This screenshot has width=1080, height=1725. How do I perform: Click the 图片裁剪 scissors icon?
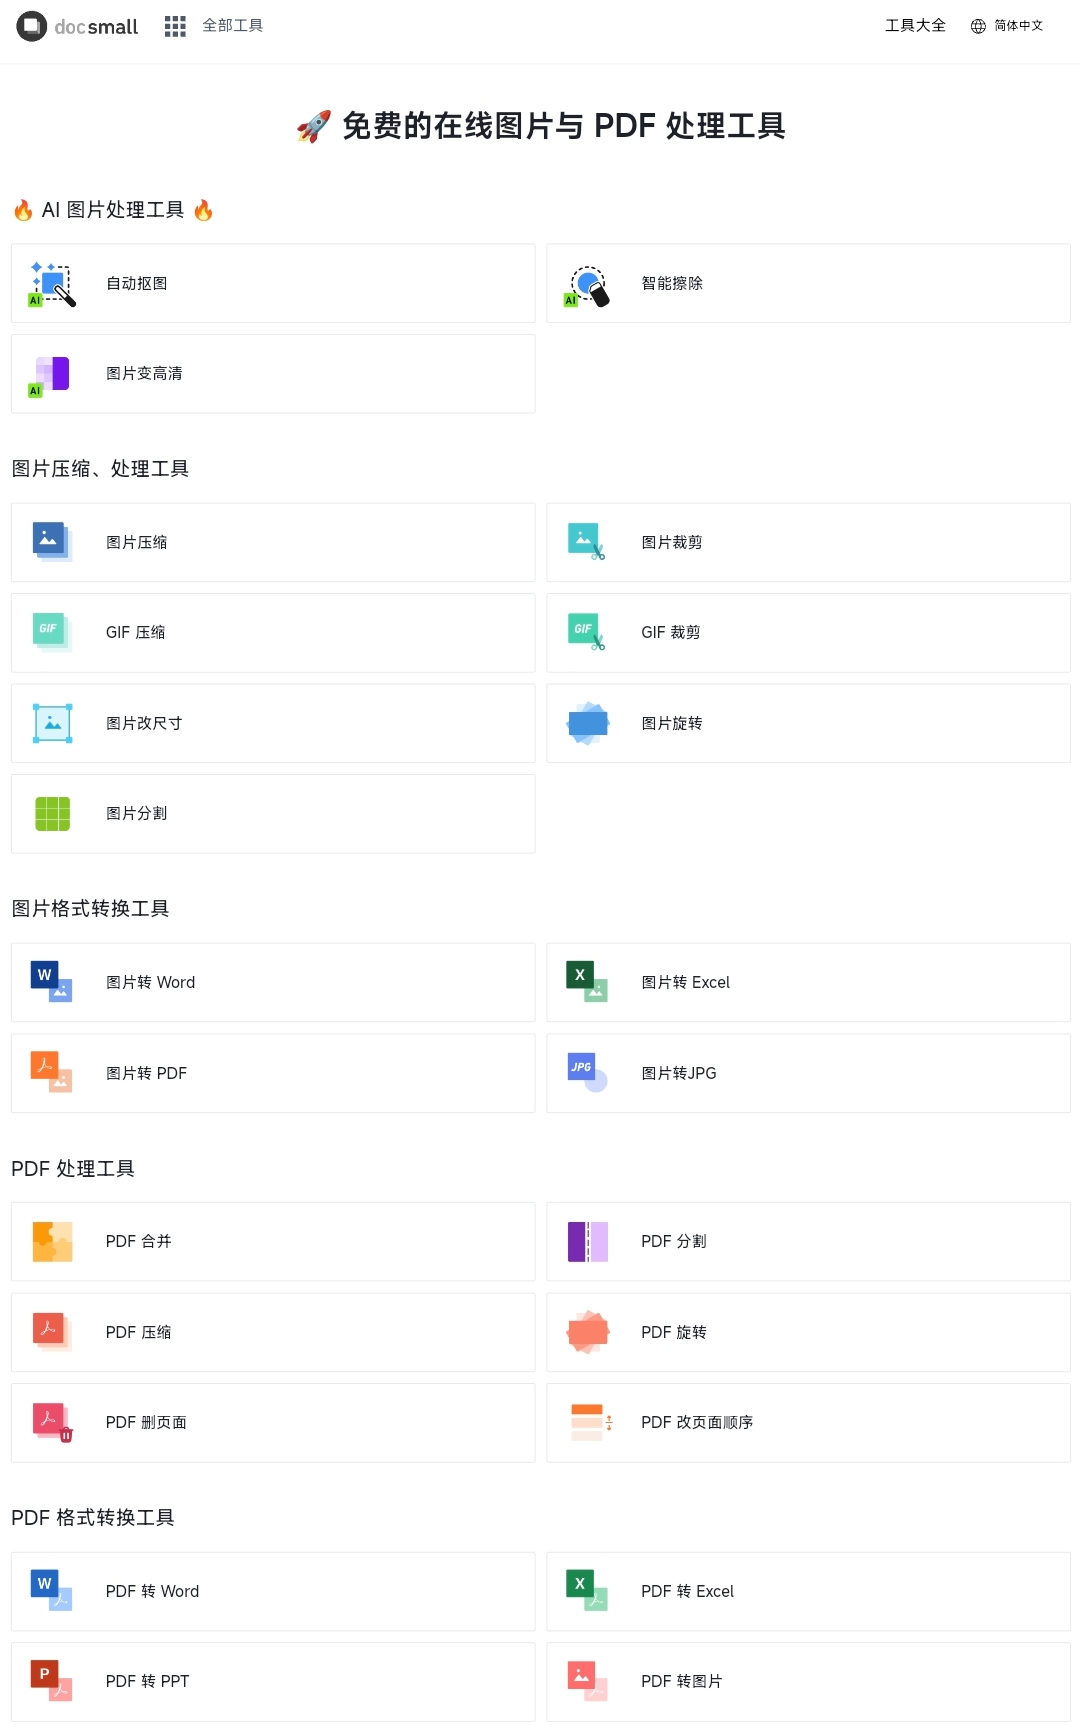point(587,542)
